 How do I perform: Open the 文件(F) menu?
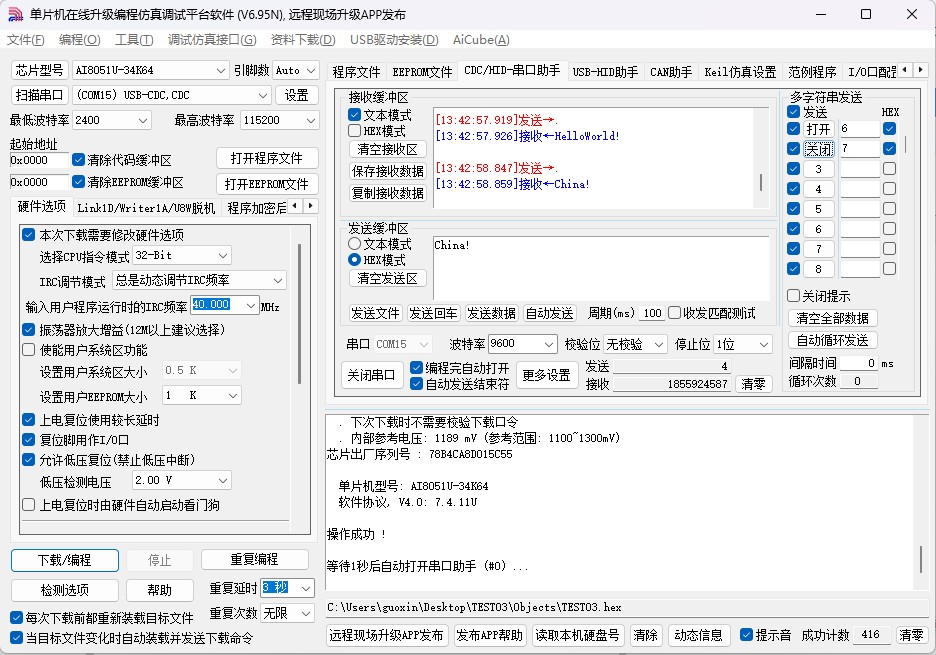tap(26, 39)
